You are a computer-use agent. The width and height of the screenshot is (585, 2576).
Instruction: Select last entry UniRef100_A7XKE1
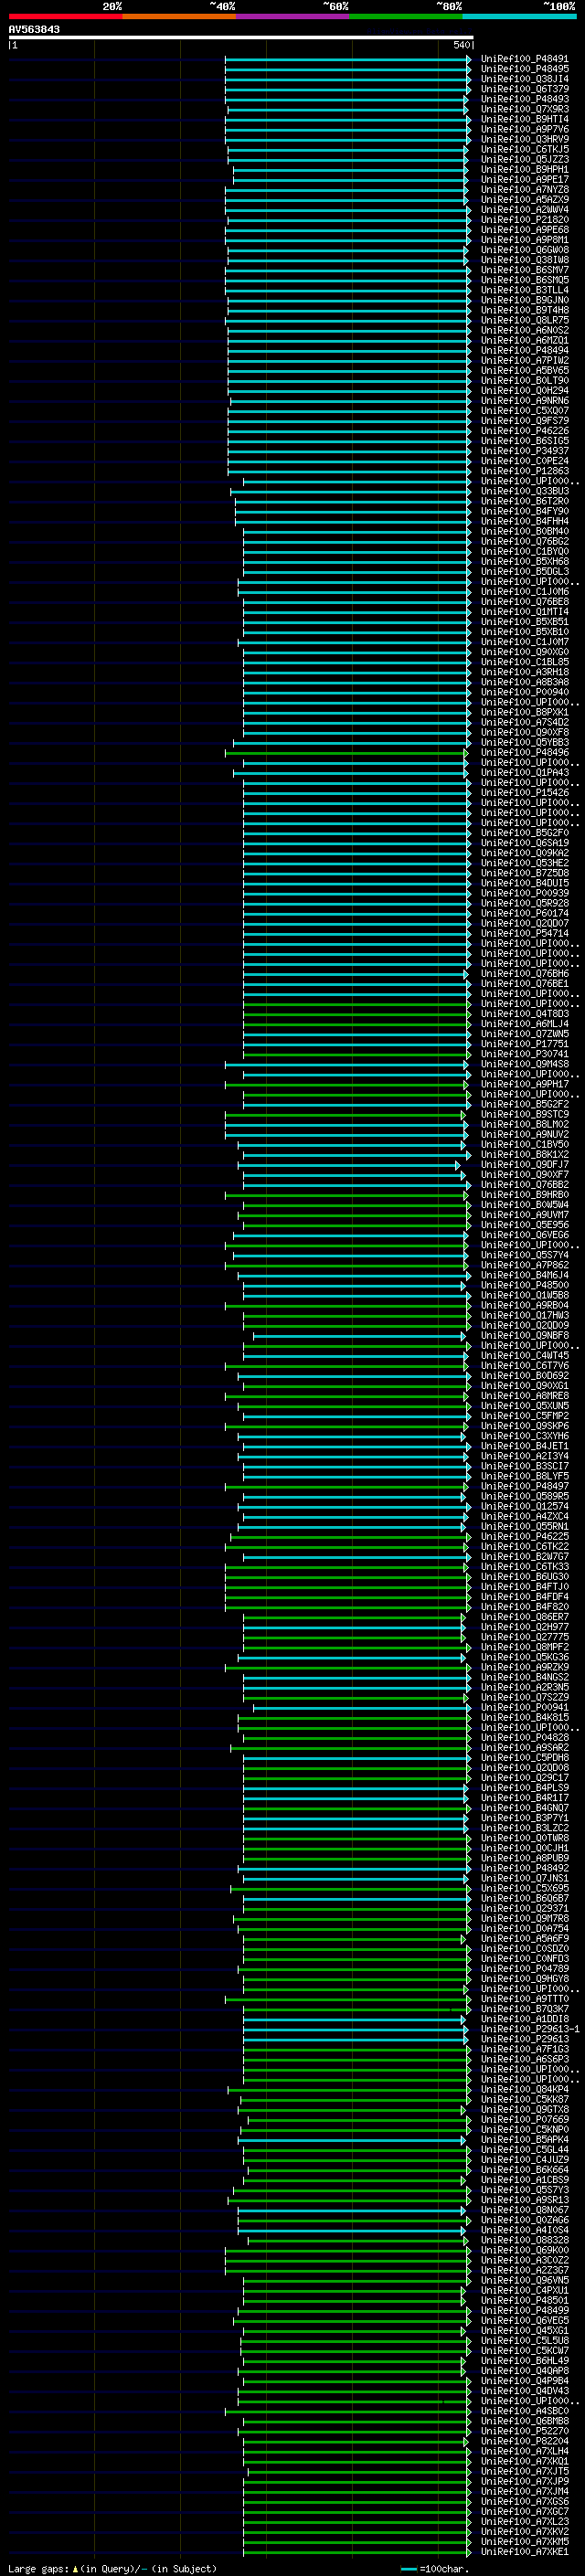[x=524, y=2551]
